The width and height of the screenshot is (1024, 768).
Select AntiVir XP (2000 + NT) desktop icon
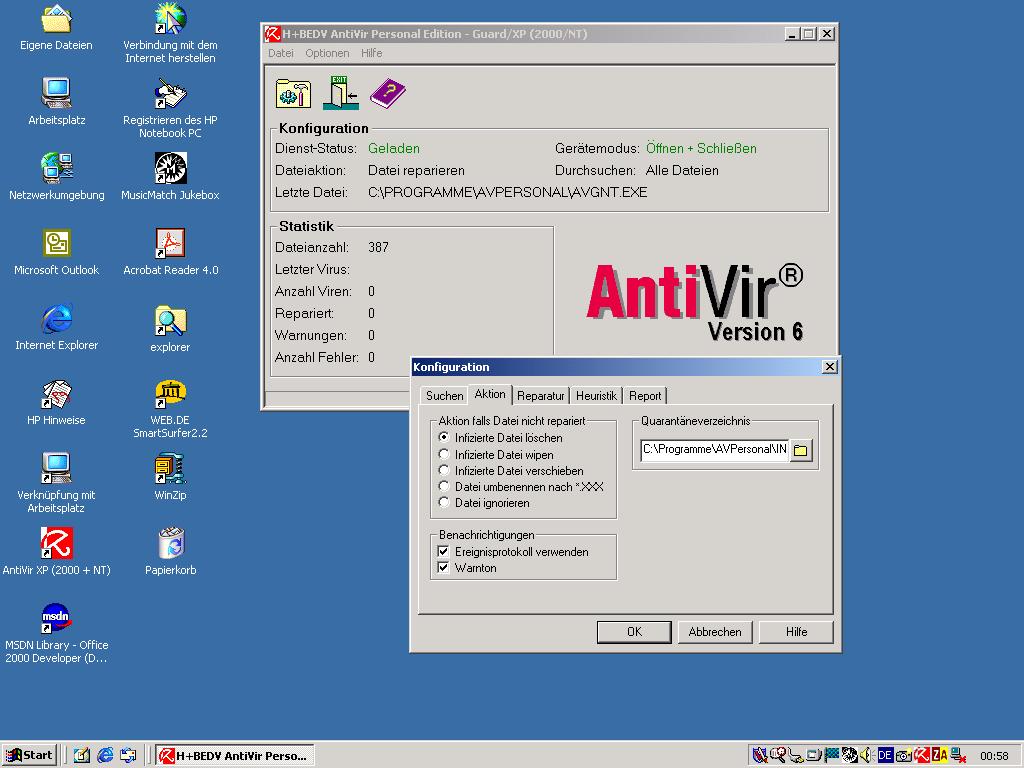(56, 552)
